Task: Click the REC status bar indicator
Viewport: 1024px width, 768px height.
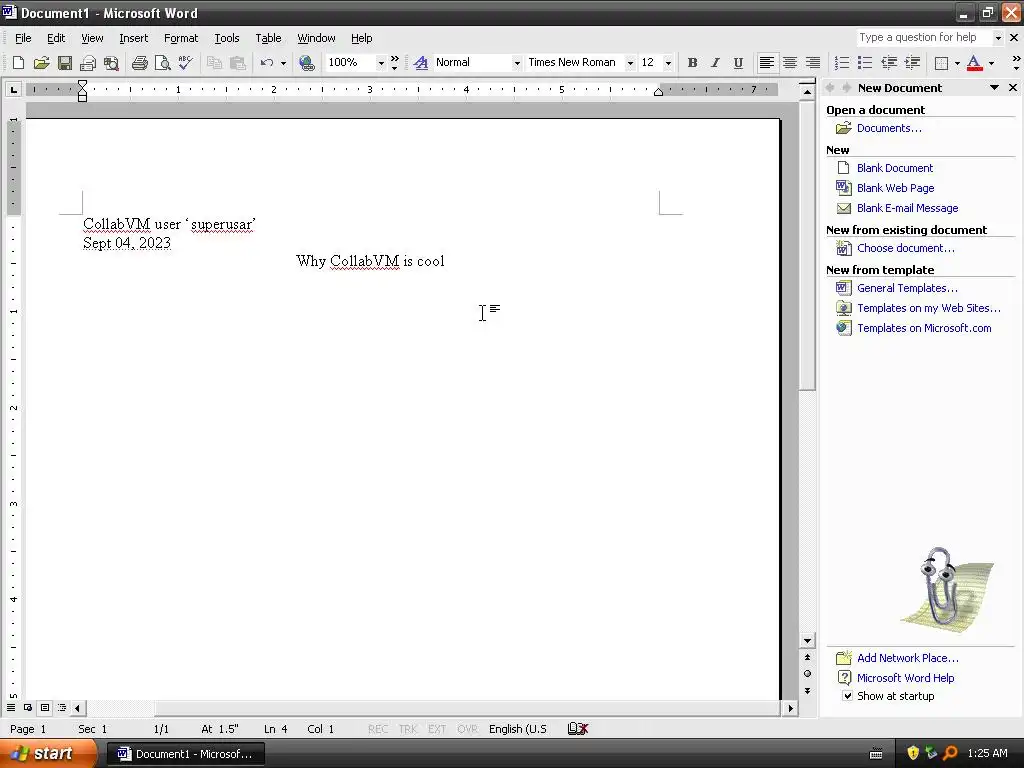Action: coord(378,729)
